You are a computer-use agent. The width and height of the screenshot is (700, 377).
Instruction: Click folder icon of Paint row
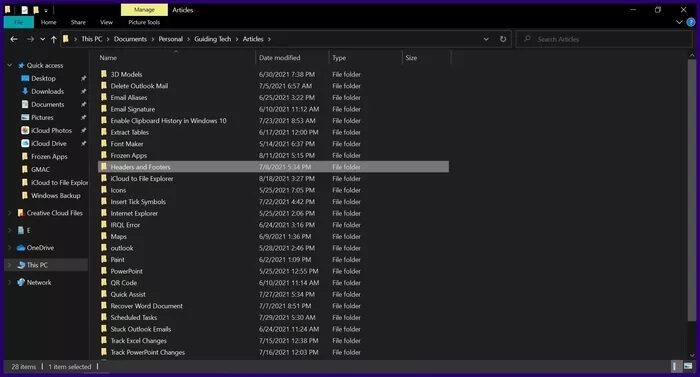click(x=104, y=260)
